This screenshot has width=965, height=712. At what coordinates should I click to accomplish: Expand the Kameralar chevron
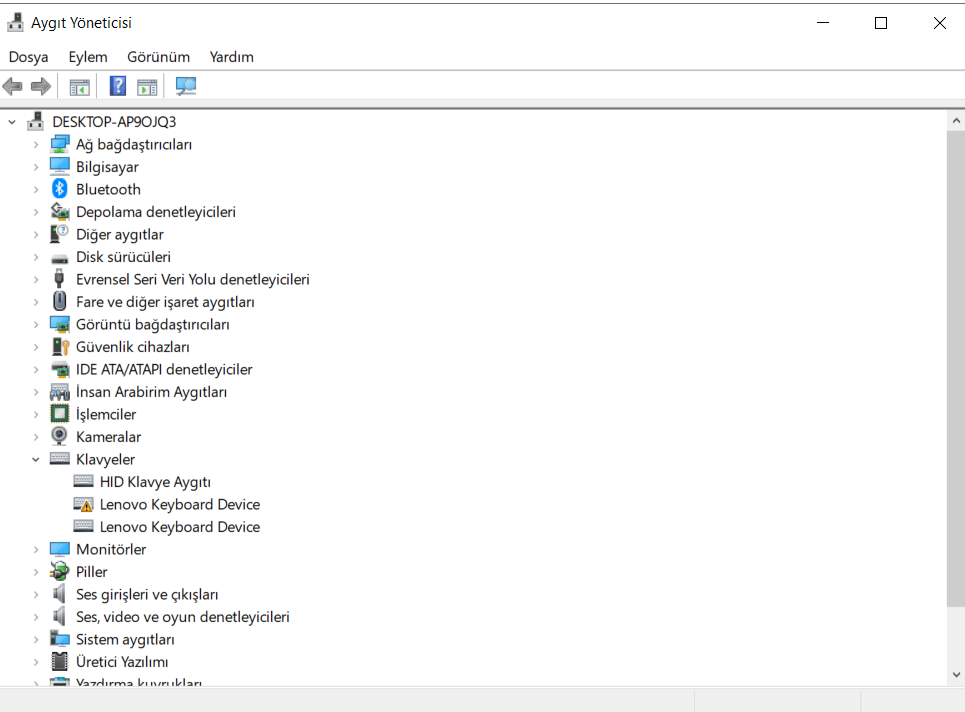[x=36, y=437]
